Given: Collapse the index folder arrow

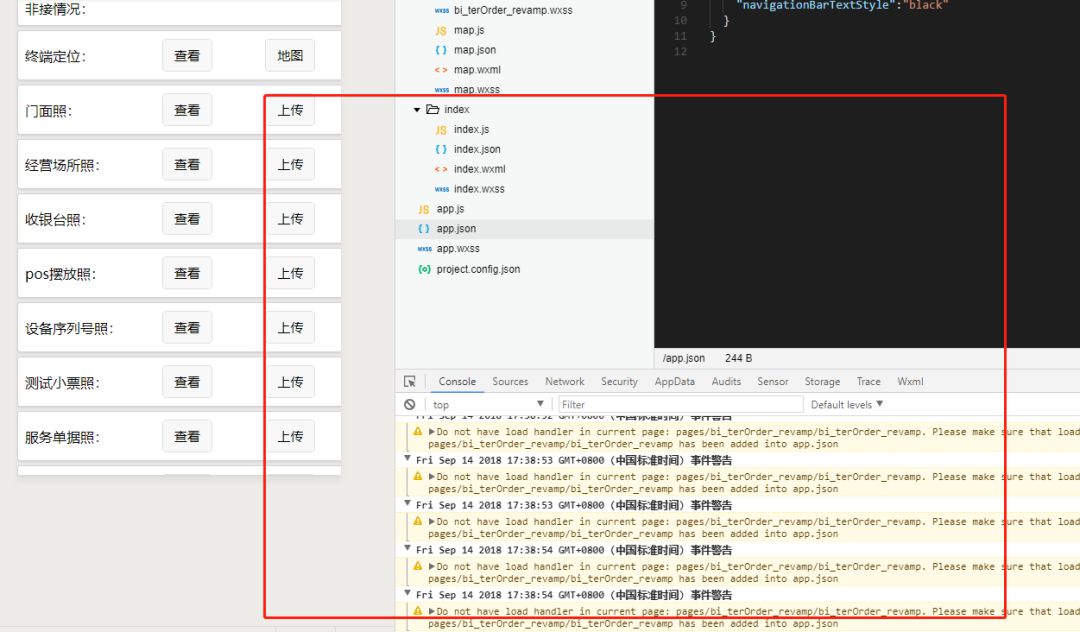Looking at the screenshot, I should [417, 109].
